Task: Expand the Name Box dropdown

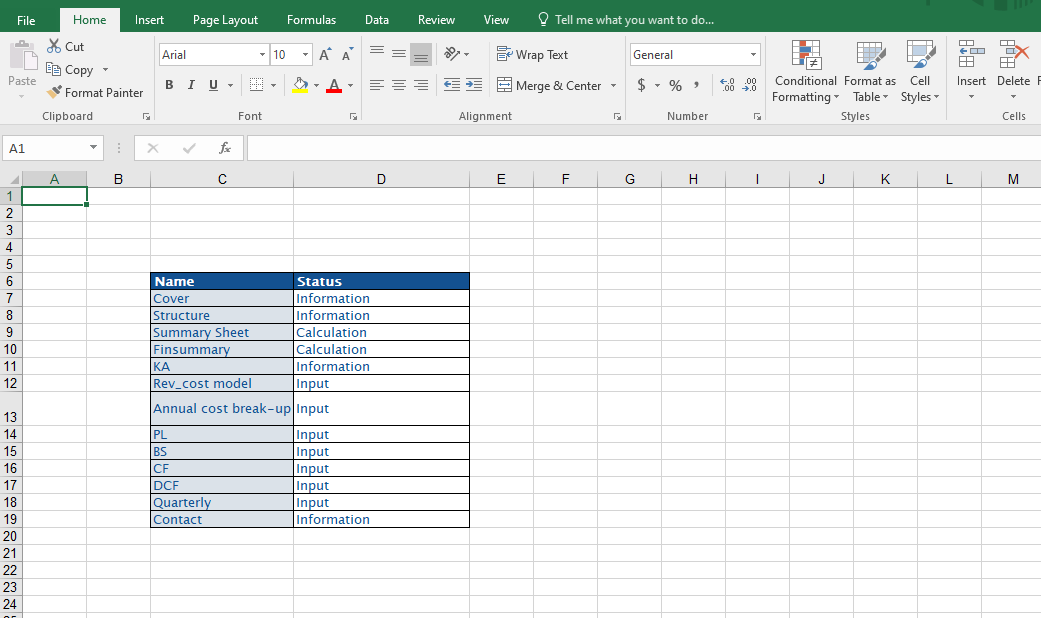Action: 94,147
